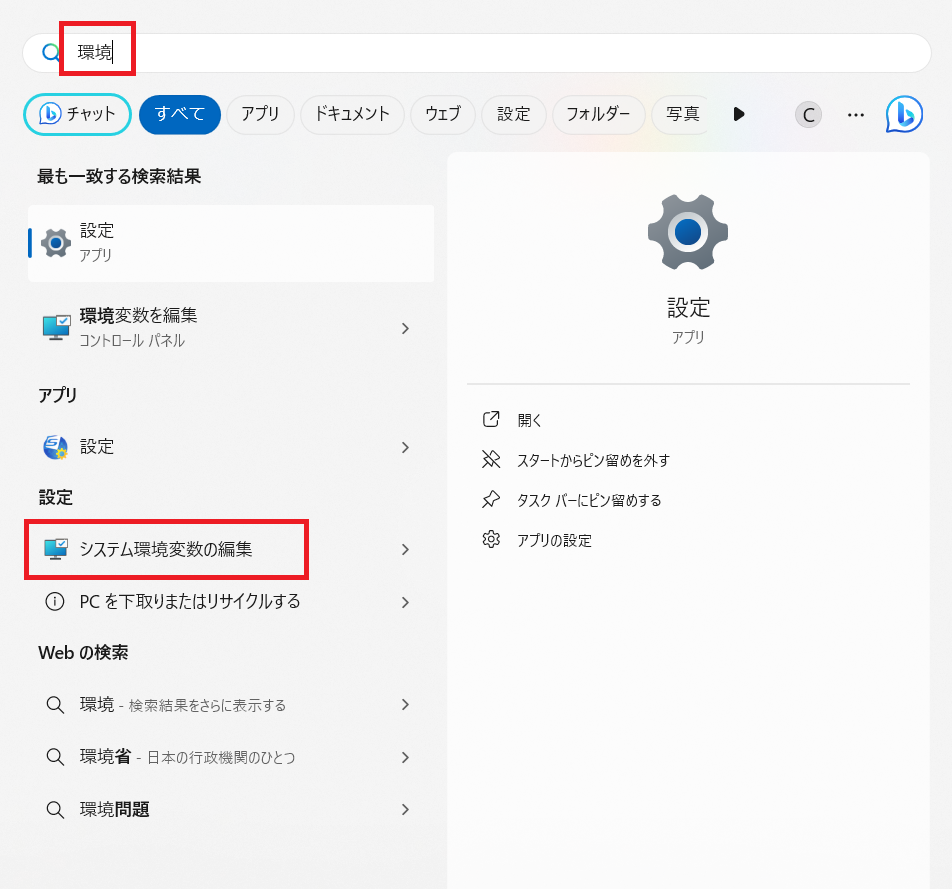Click 開く to launch 設定
The image size is (952, 889).
(528, 419)
